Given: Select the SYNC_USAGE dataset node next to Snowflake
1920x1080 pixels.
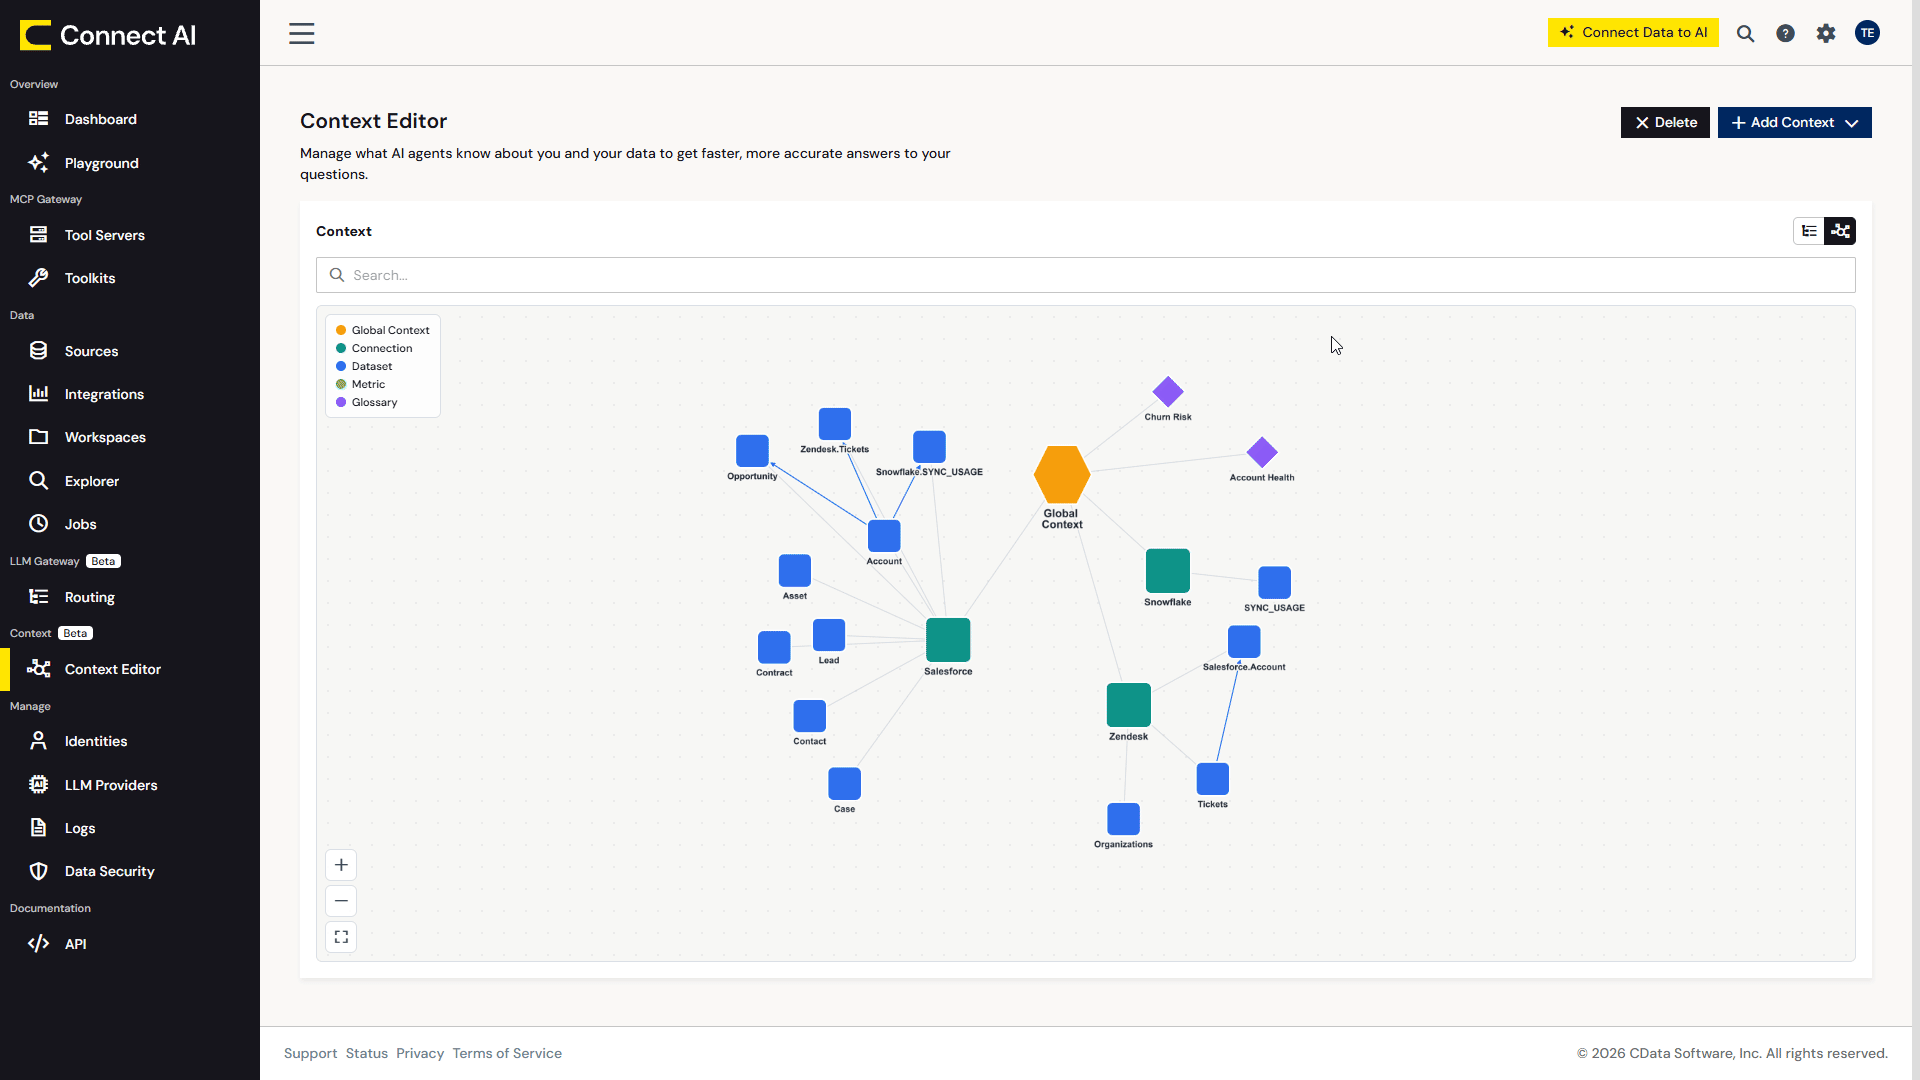Looking at the screenshot, I should tap(1275, 582).
